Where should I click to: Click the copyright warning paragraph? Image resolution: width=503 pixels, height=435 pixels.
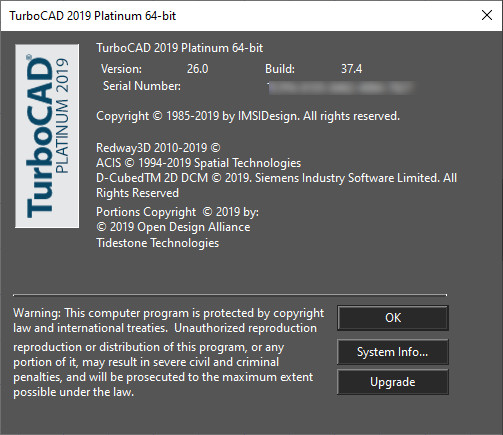168,352
